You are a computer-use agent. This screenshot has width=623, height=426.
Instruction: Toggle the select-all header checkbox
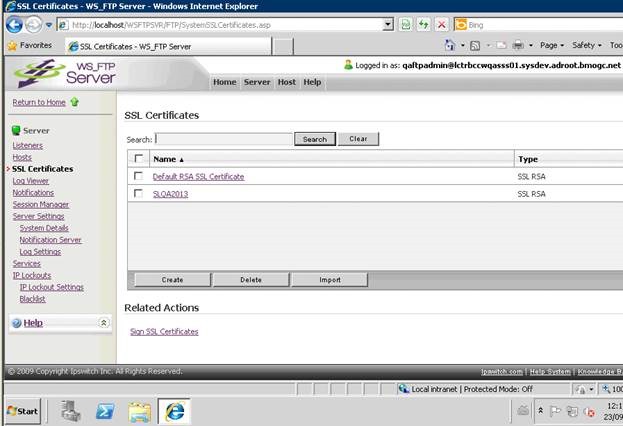(x=139, y=159)
